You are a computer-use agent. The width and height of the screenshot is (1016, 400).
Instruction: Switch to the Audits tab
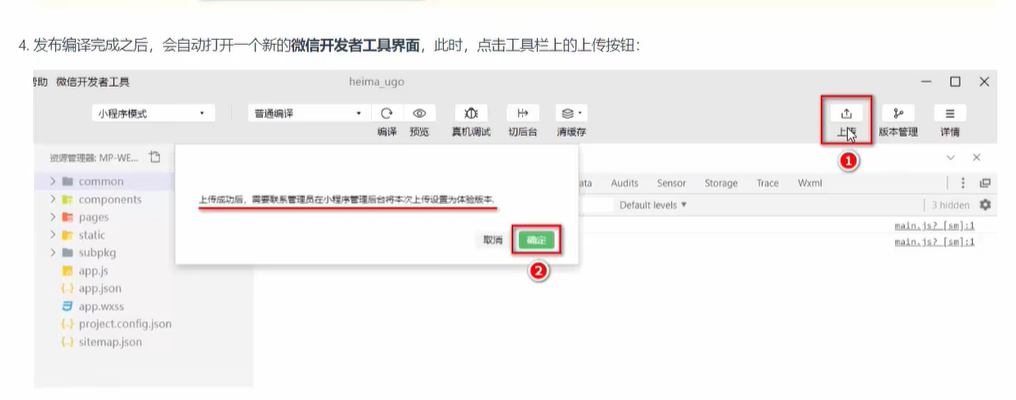point(625,183)
